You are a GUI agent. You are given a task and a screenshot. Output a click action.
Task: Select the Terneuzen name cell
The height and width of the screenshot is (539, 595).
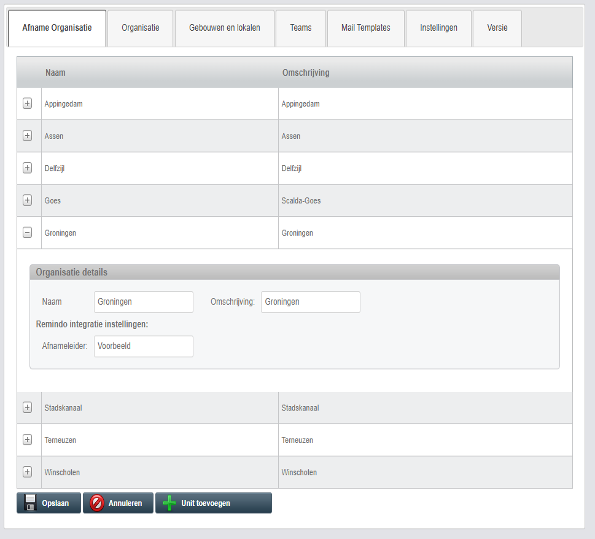pyautogui.click(x=160, y=440)
